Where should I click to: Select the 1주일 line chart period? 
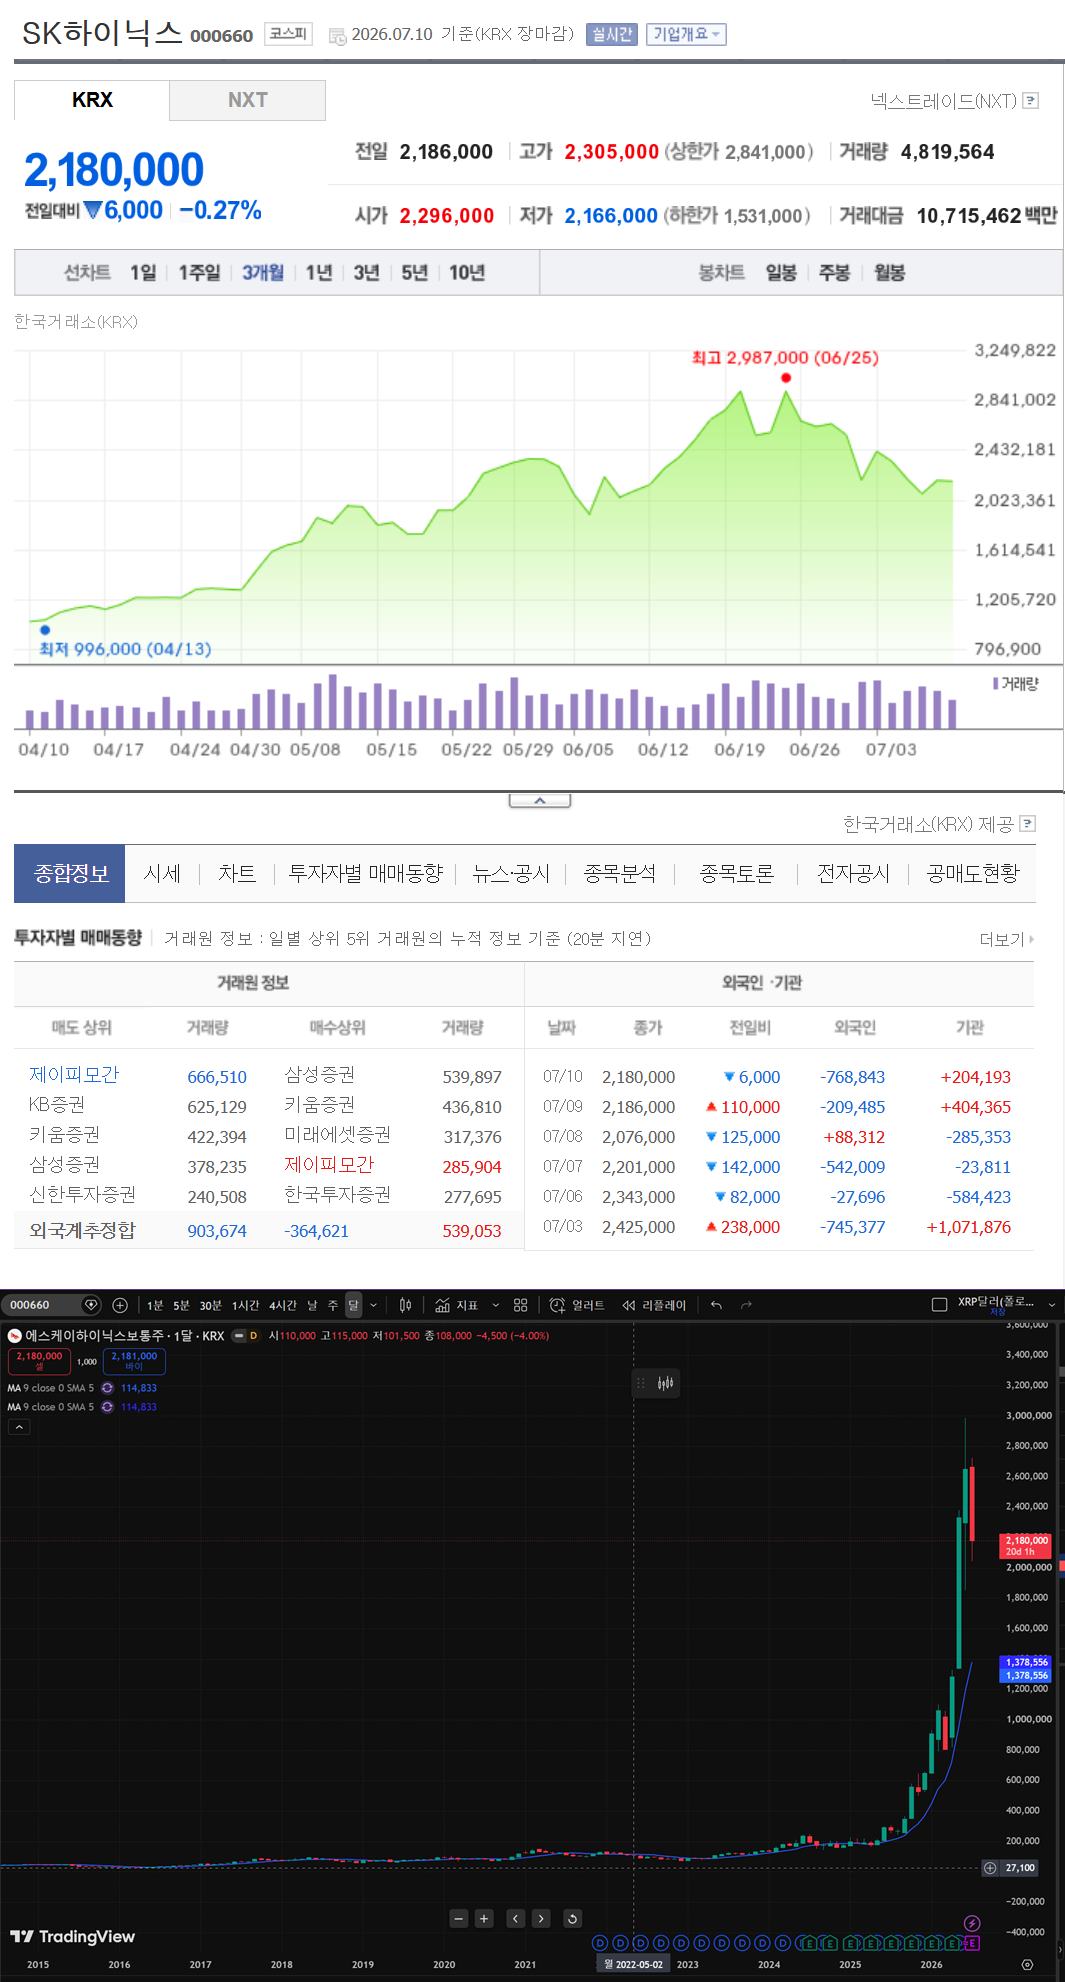[199, 272]
